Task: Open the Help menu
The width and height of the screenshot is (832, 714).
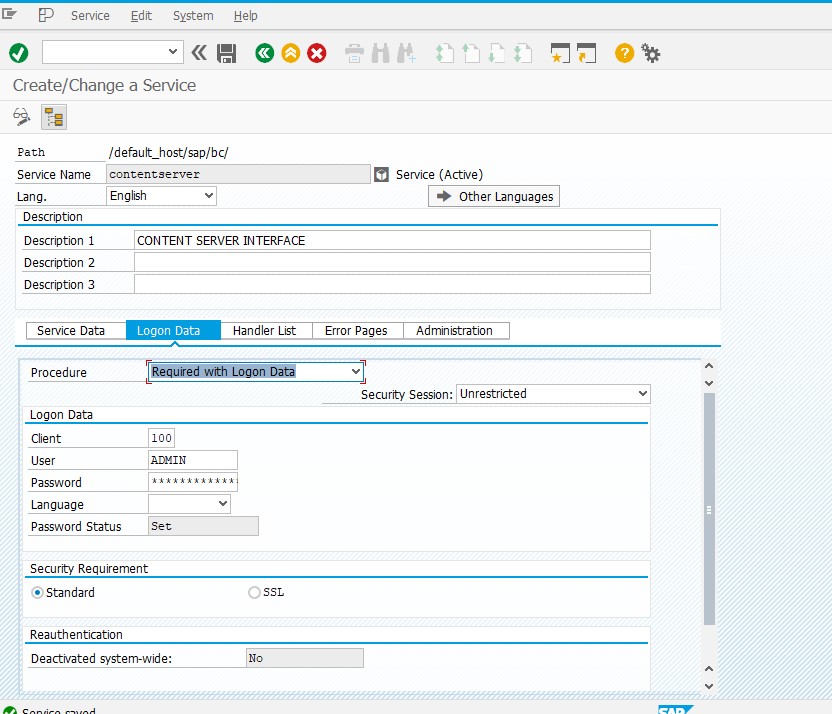Action: 246,16
